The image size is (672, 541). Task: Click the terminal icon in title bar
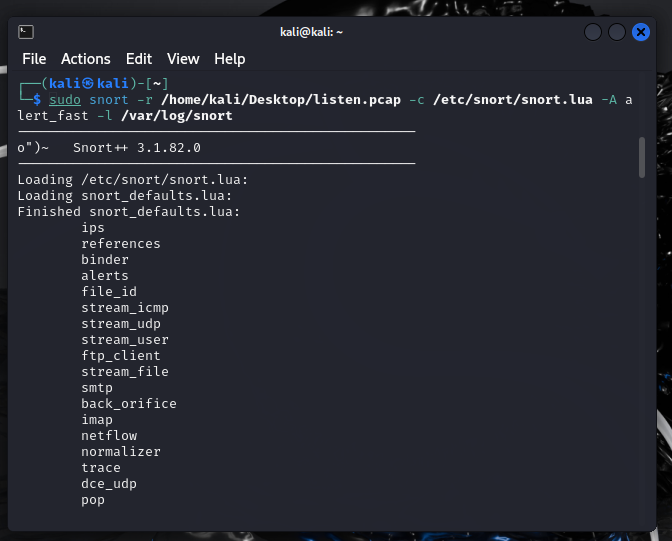[26, 32]
